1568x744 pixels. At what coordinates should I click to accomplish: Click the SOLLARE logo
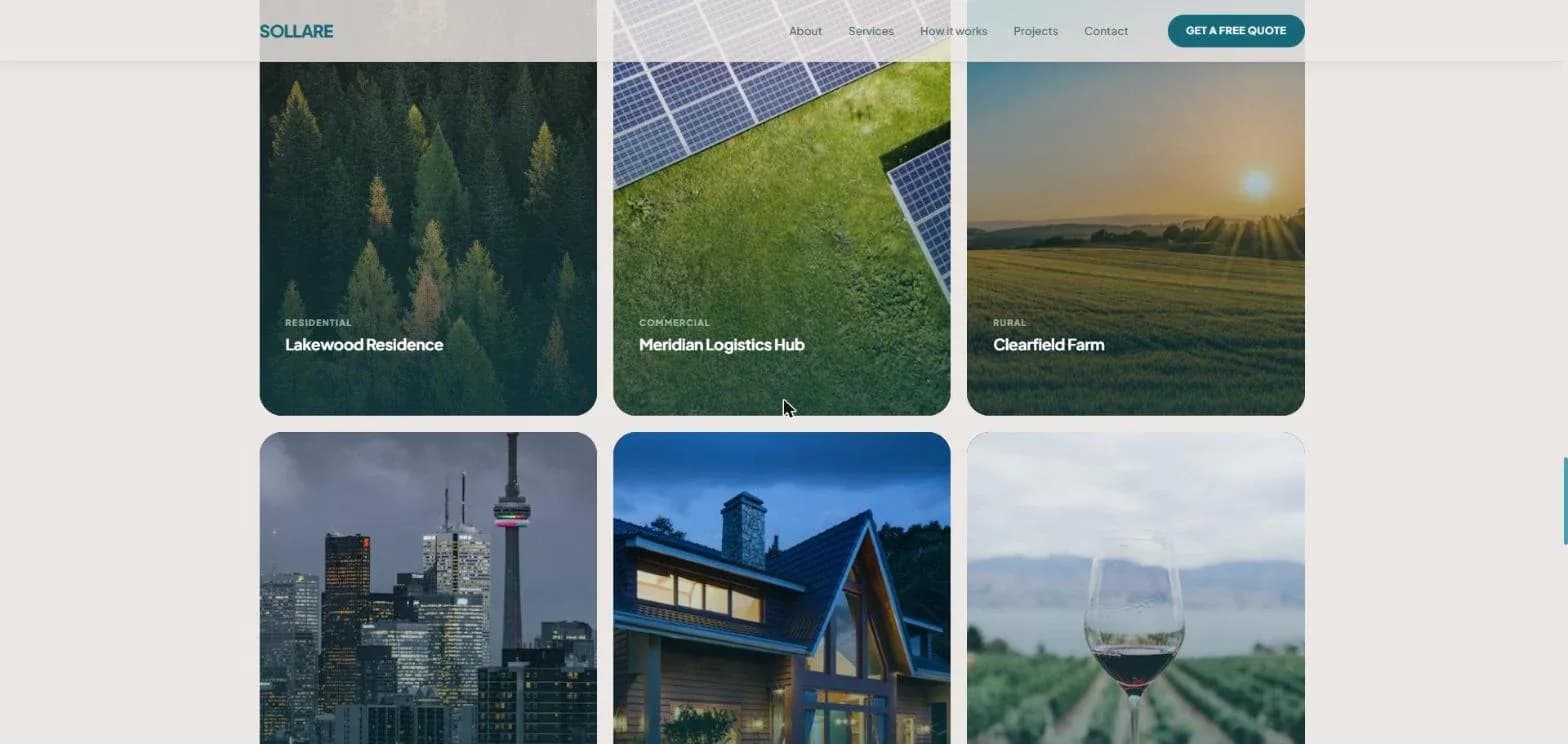(x=296, y=31)
